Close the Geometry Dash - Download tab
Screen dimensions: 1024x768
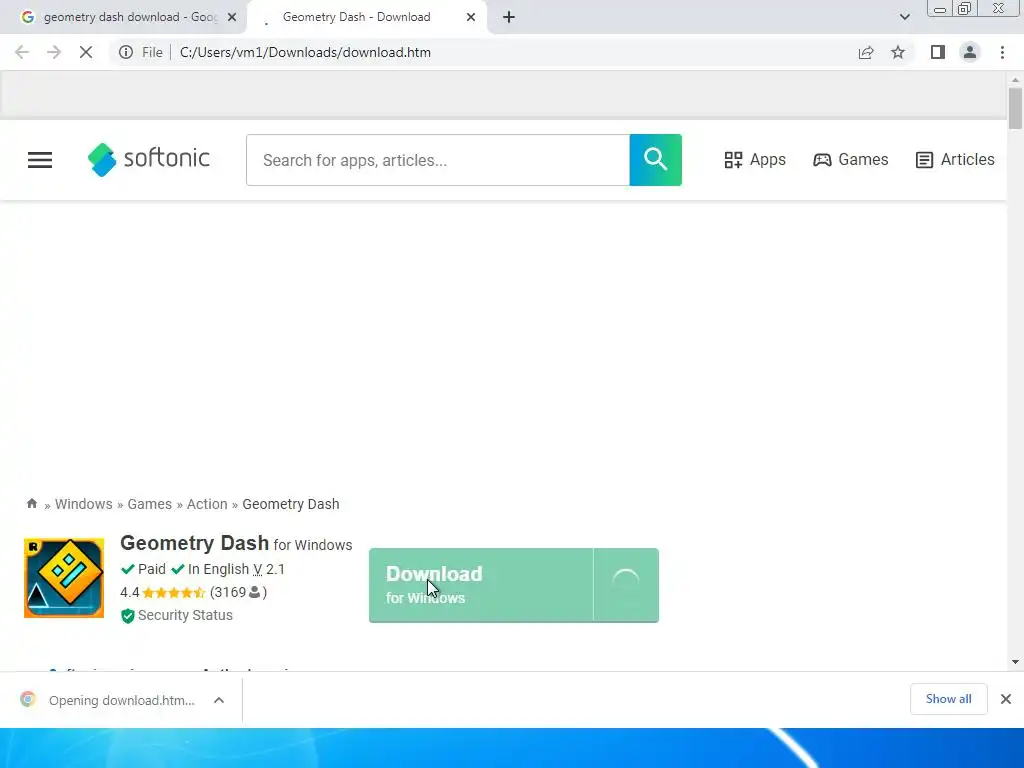[x=471, y=17]
